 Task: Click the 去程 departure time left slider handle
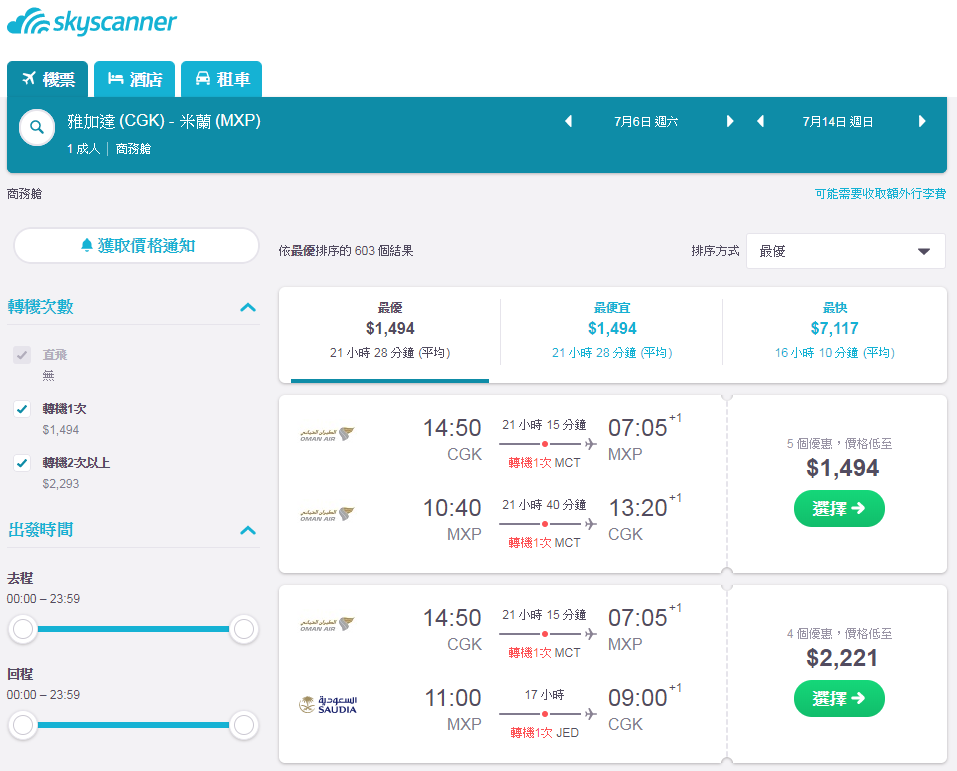[23, 629]
